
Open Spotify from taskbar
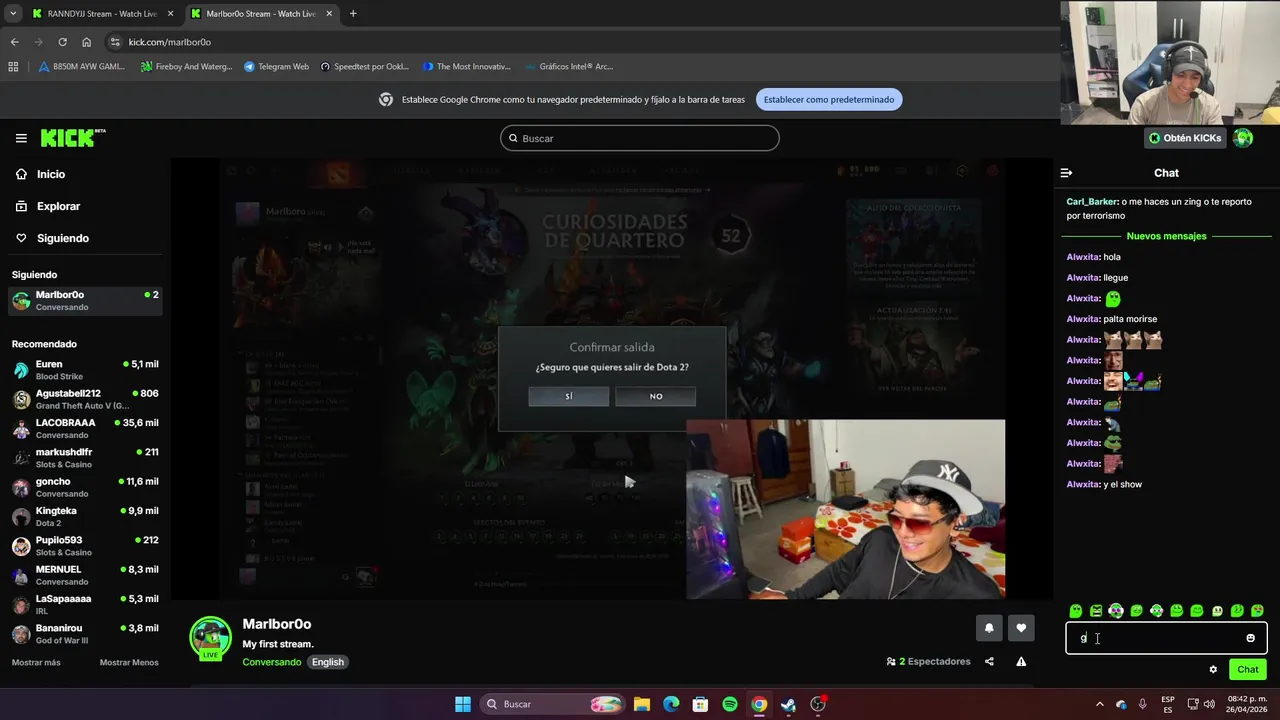pyautogui.click(x=730, y=704)
